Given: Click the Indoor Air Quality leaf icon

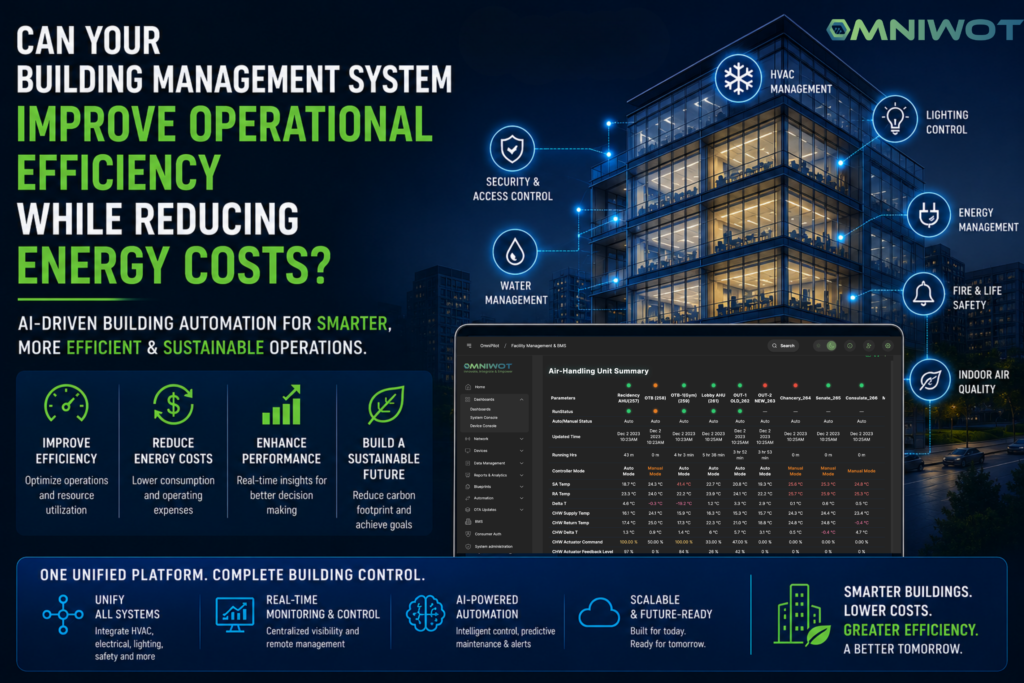Looking at the screenshot, I should [x=929, y=380].
